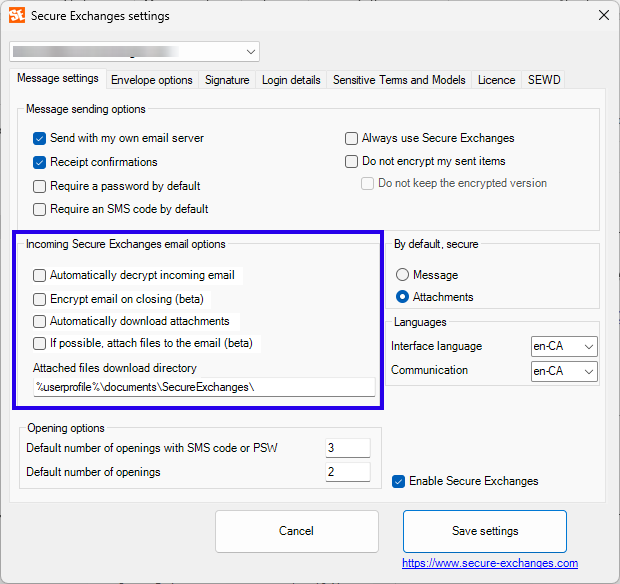Image resolution: width=620 pixels, height=584 pixels.
Task: Open the Communication language dropdown
Action: pos(564,371)
